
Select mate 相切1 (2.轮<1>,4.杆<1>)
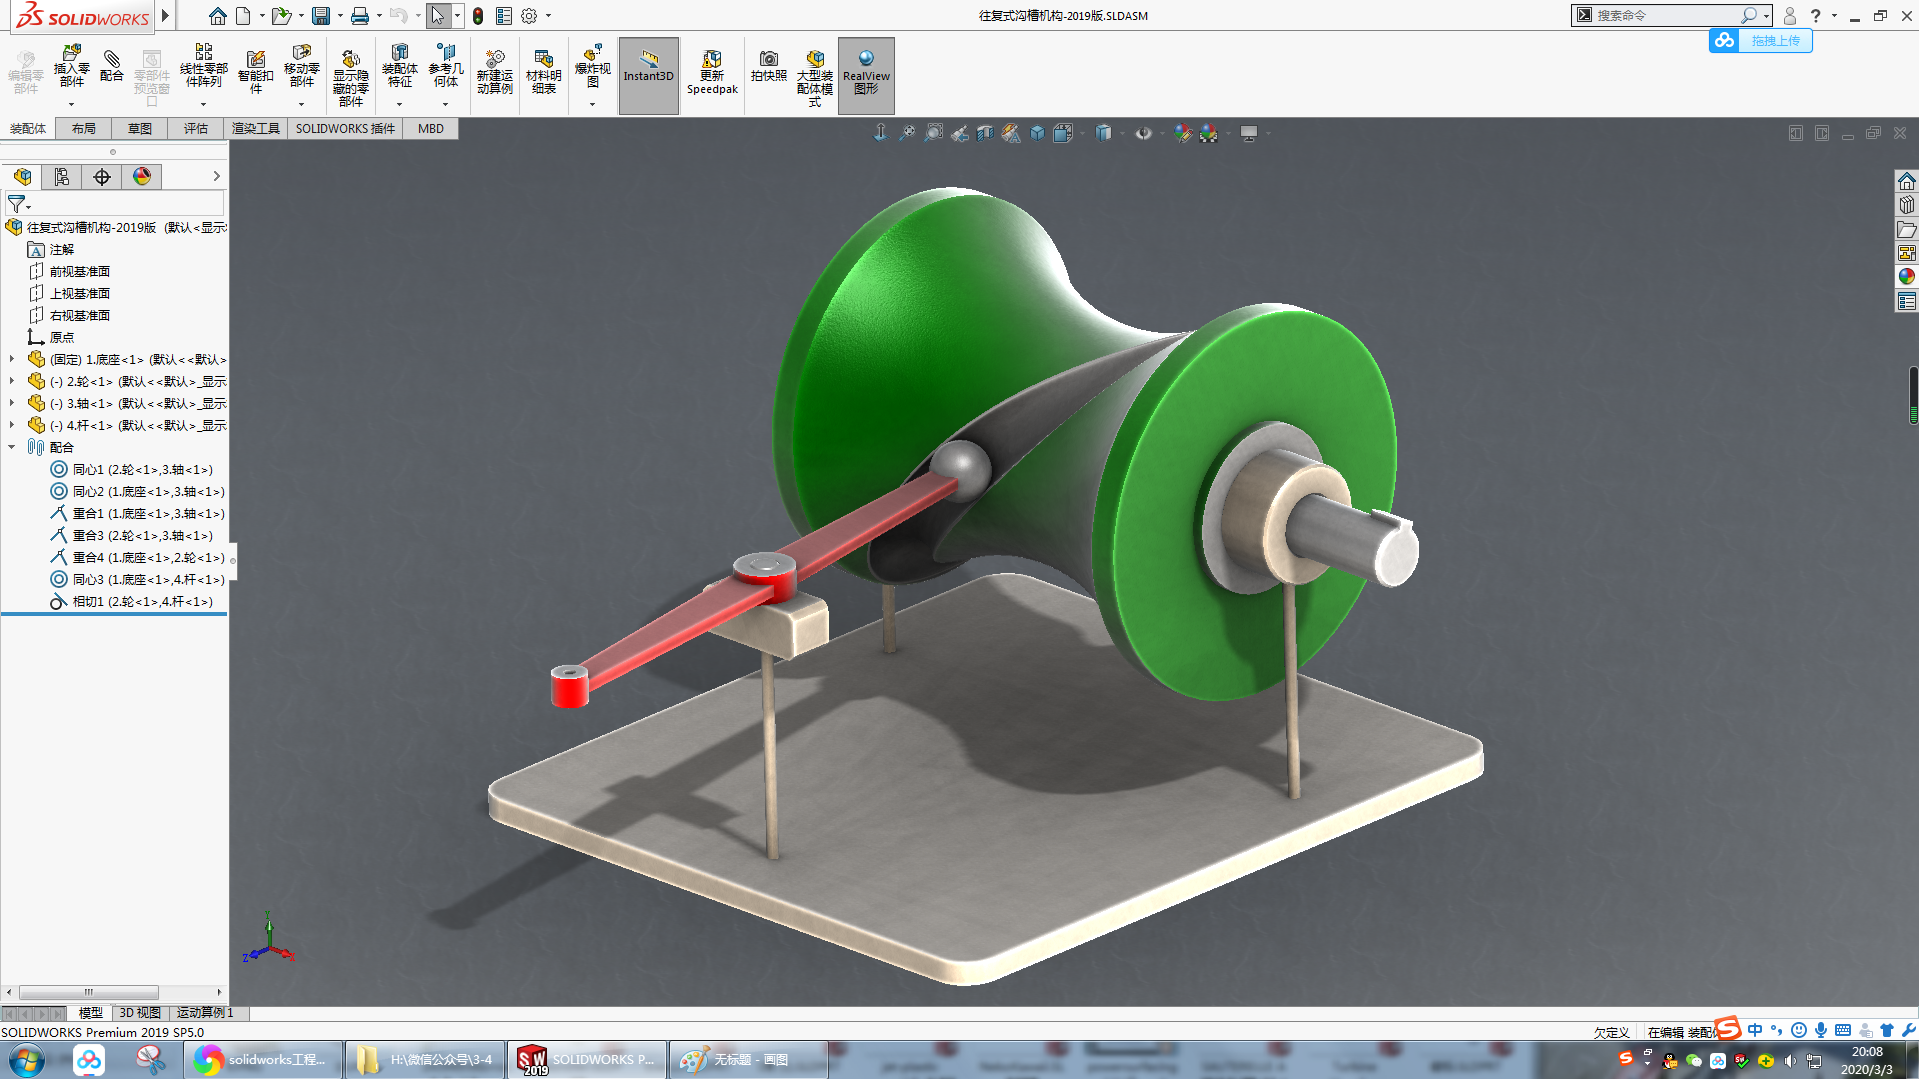[x=132, y=602]
